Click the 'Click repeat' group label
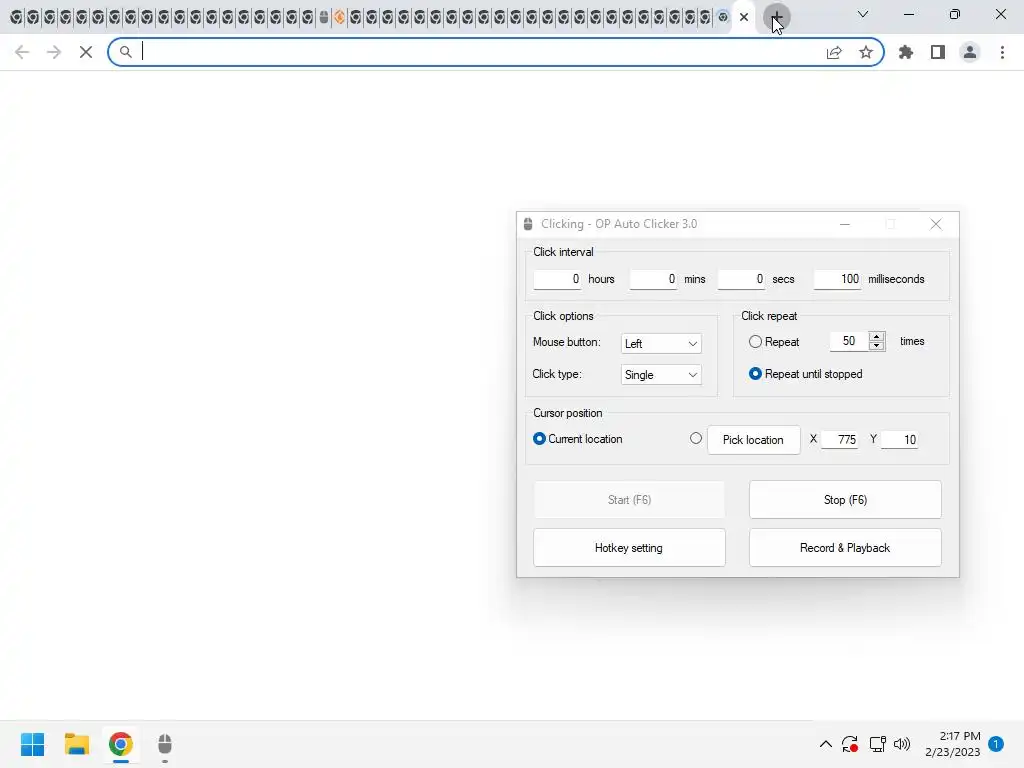Viewport: 1024px width, 768px height. point(769,316)
